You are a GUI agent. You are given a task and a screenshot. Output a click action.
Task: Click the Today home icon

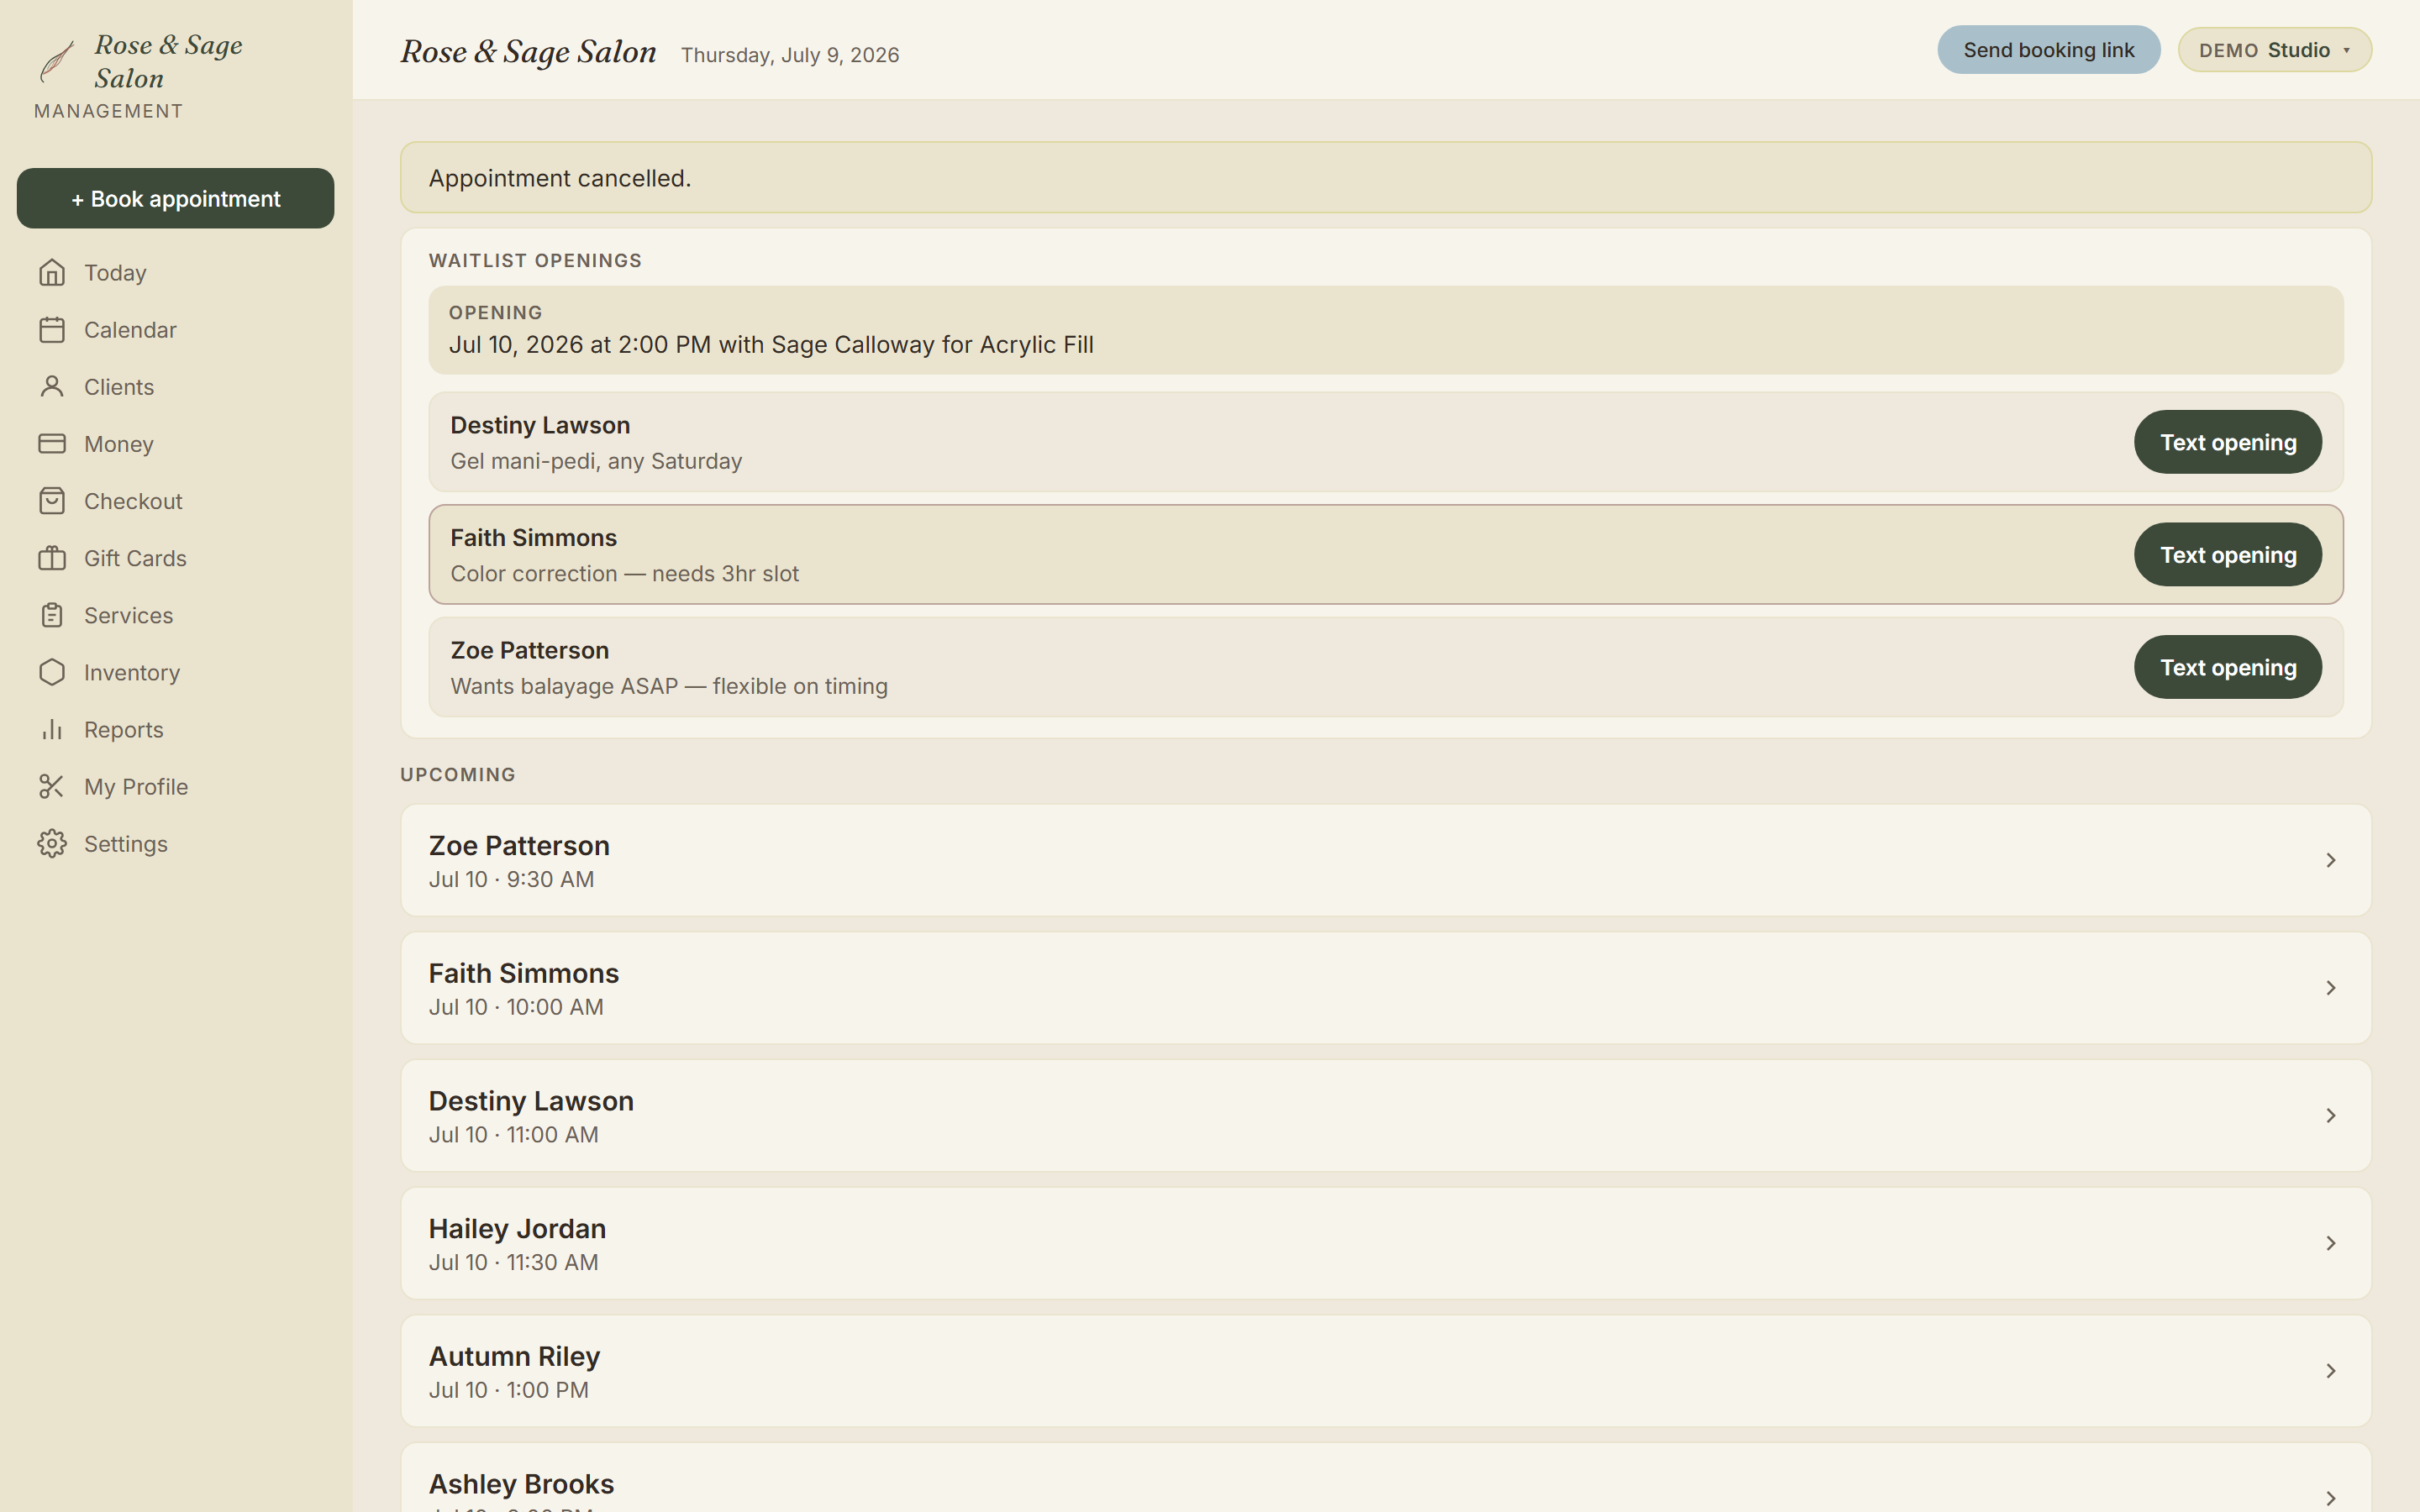point(52,272)
